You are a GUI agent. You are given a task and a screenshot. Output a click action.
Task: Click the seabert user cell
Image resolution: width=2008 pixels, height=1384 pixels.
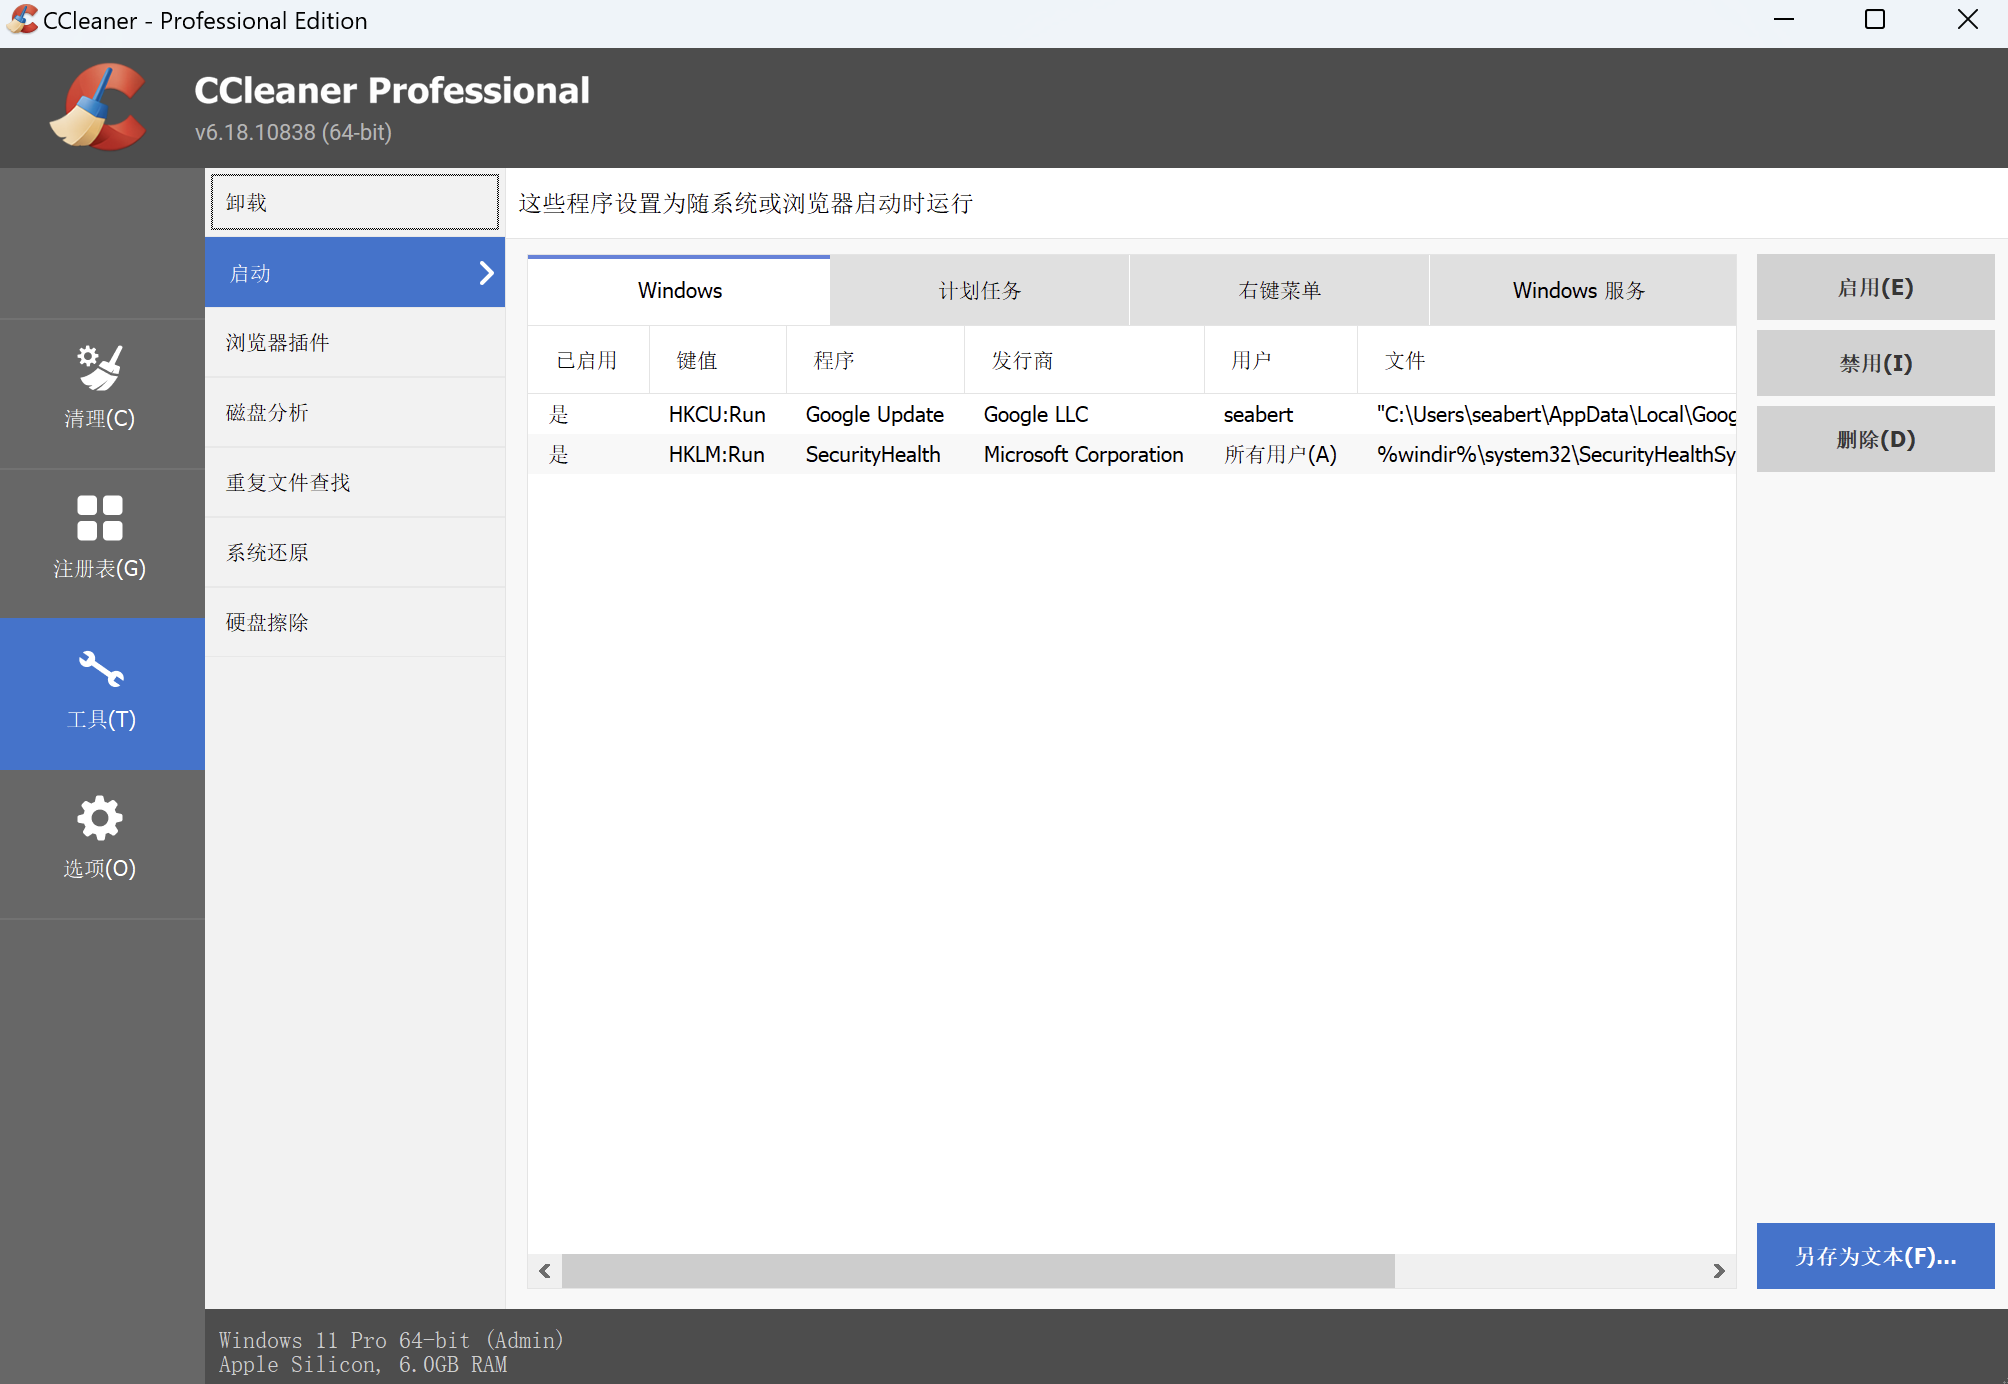click(x=1258, y=414)
